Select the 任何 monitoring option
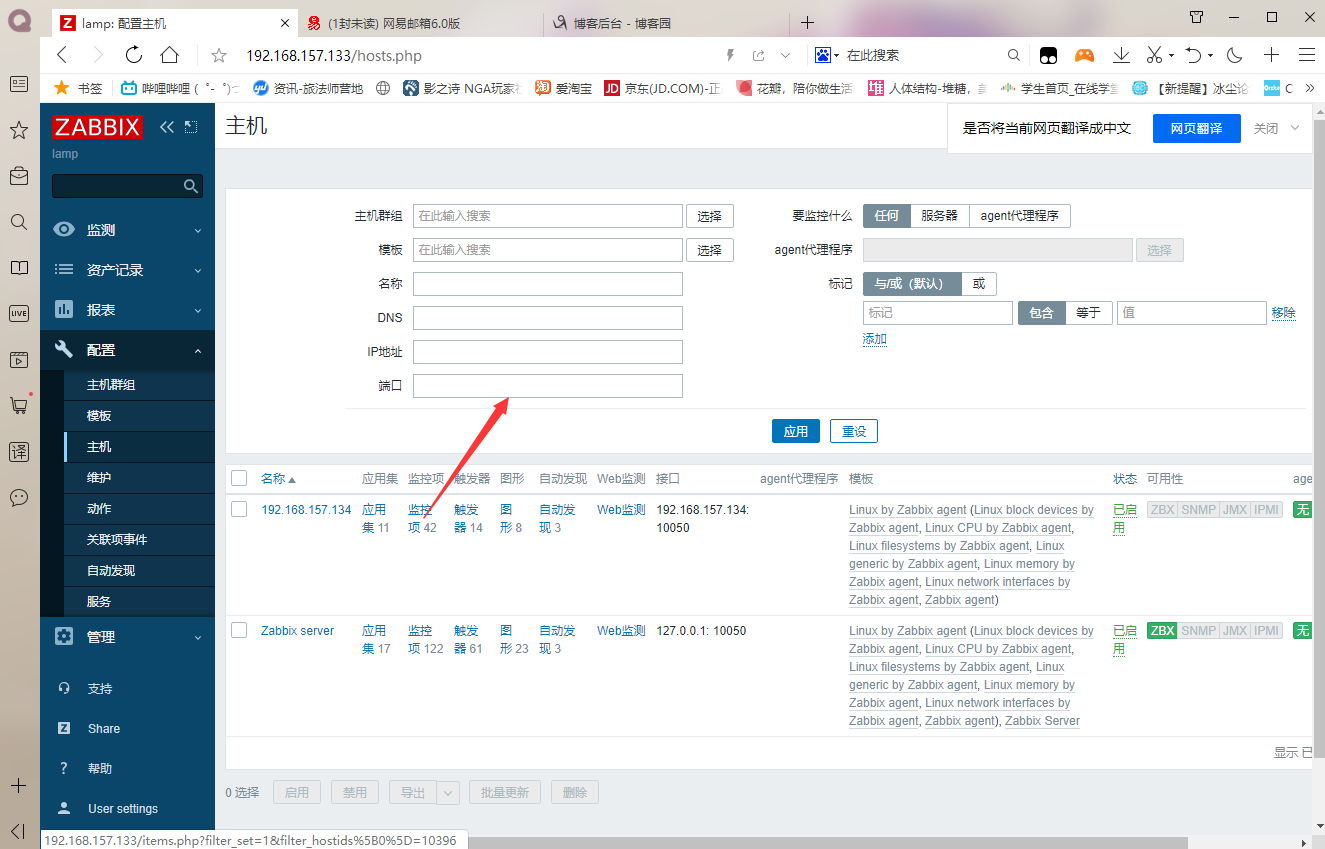The height and width of the screenshot is (849, 1325). coord(887,215)
